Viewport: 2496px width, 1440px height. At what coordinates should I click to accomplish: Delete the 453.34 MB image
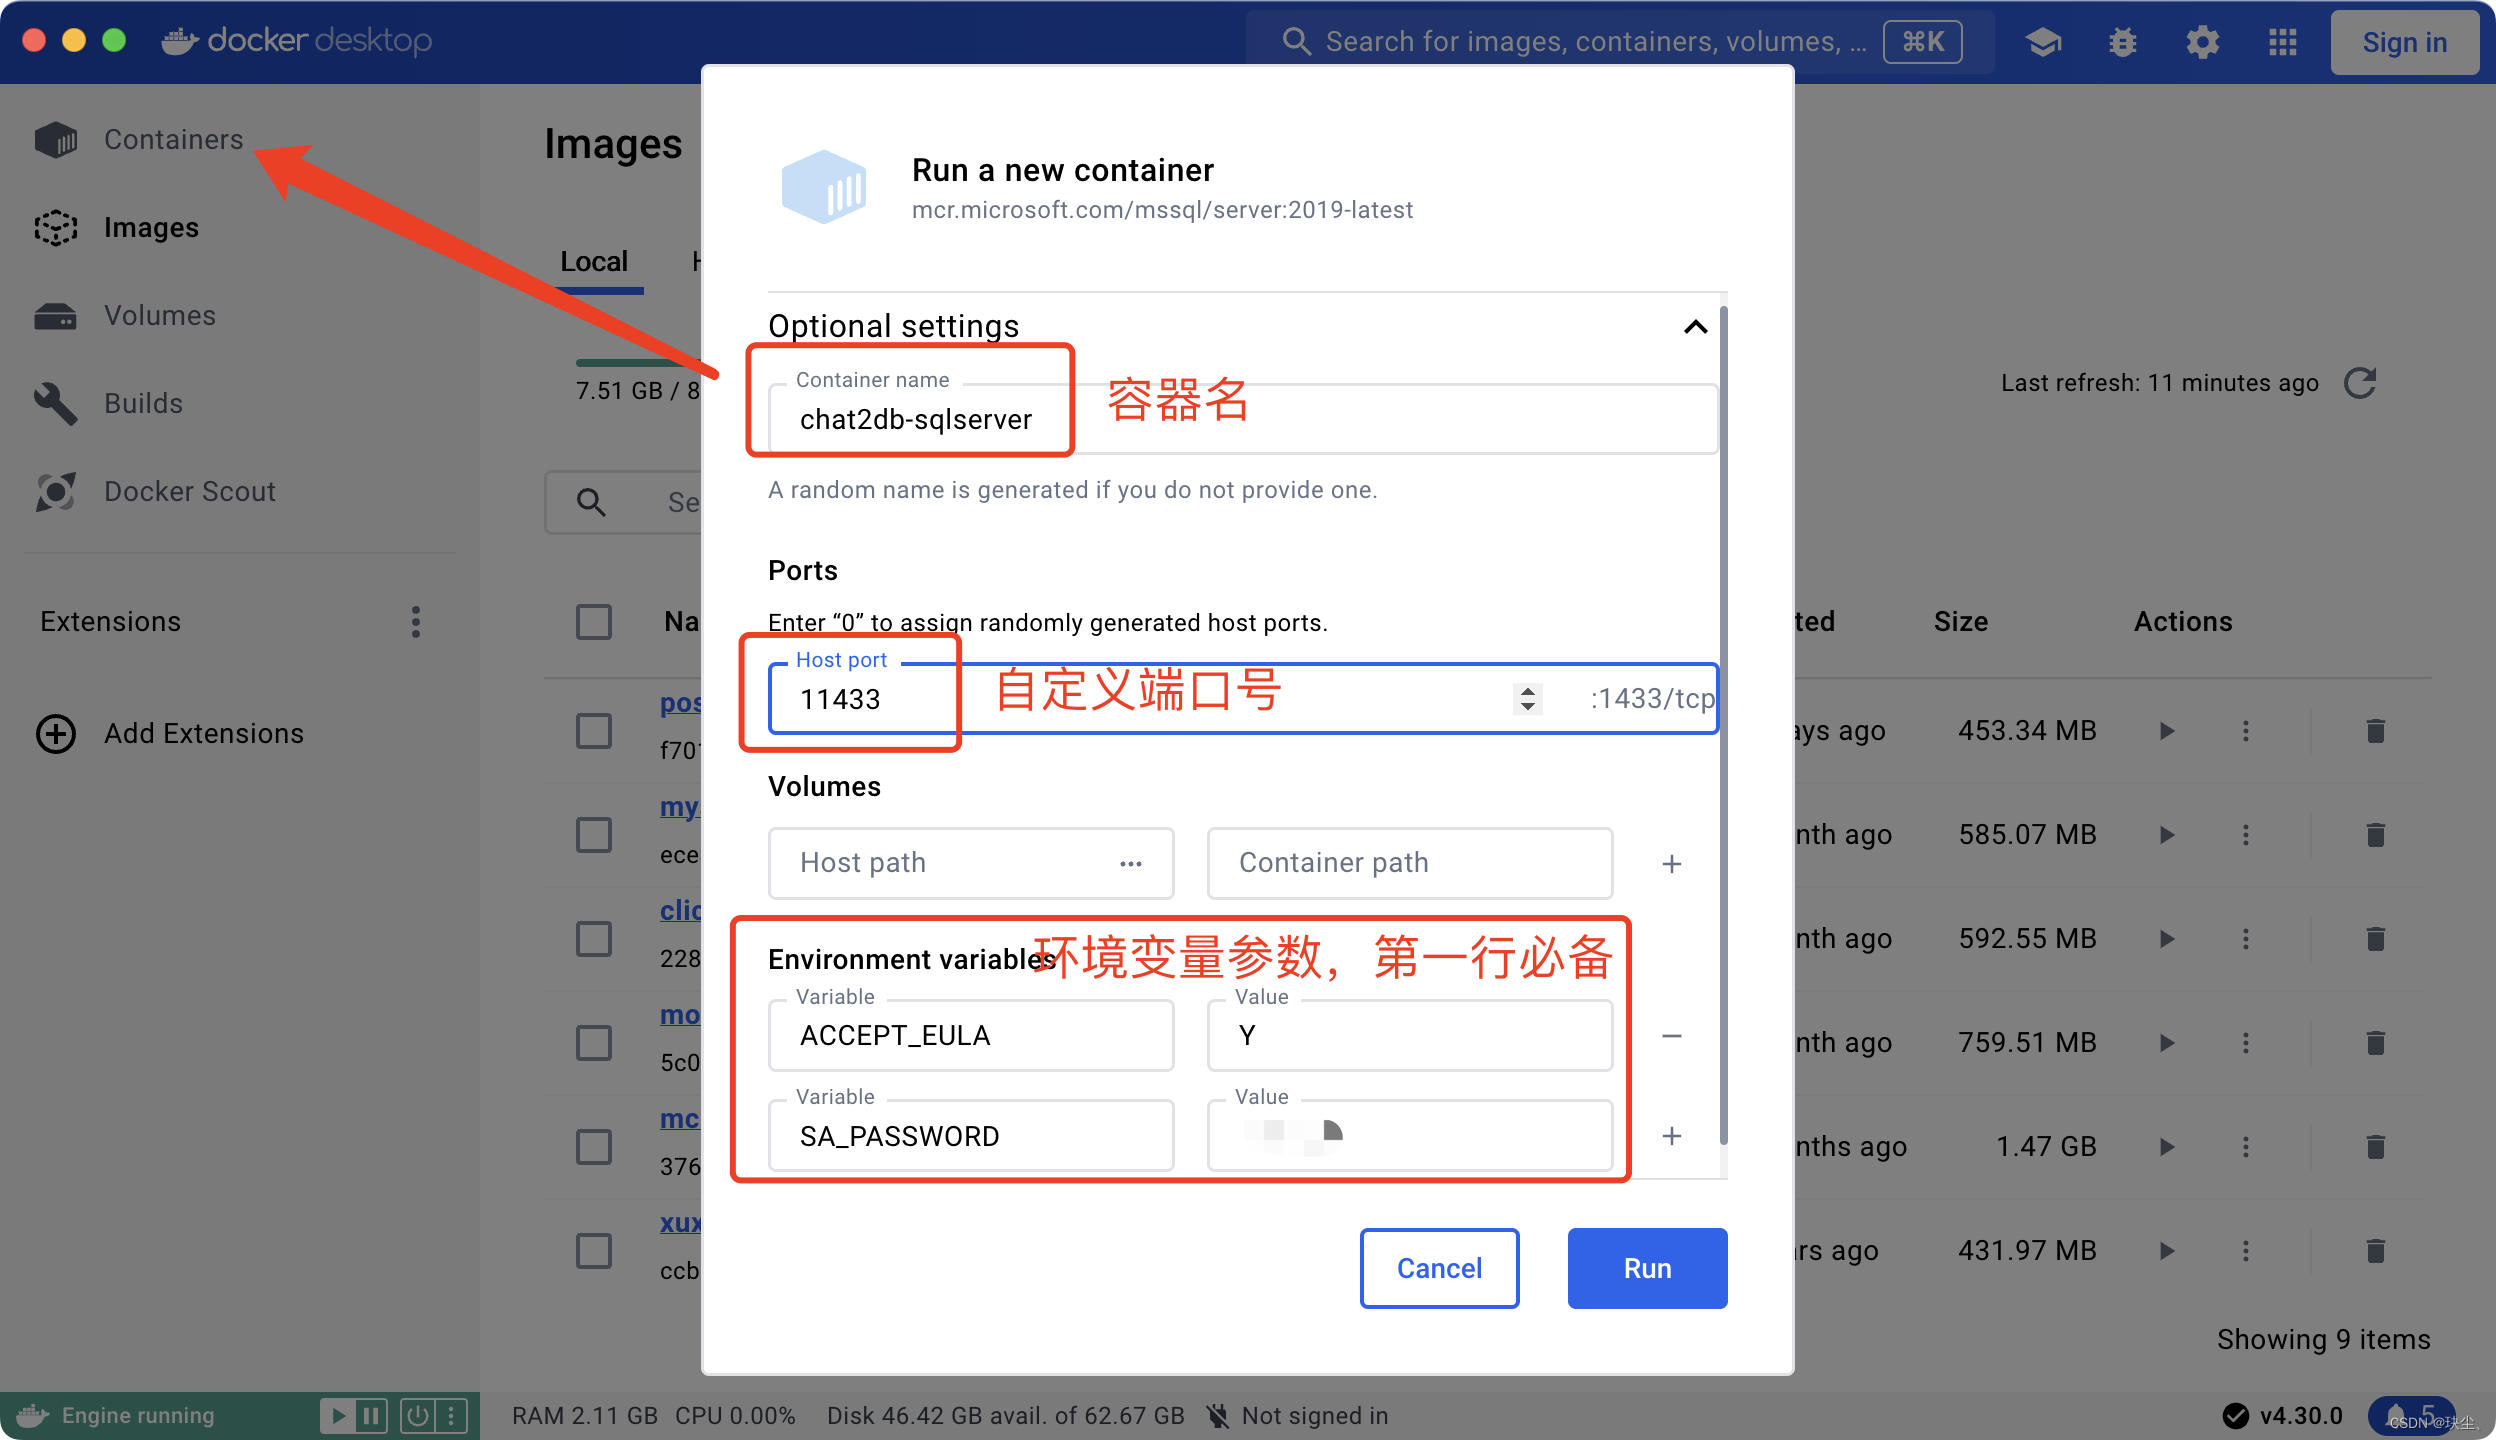(x=2376, y=731)
